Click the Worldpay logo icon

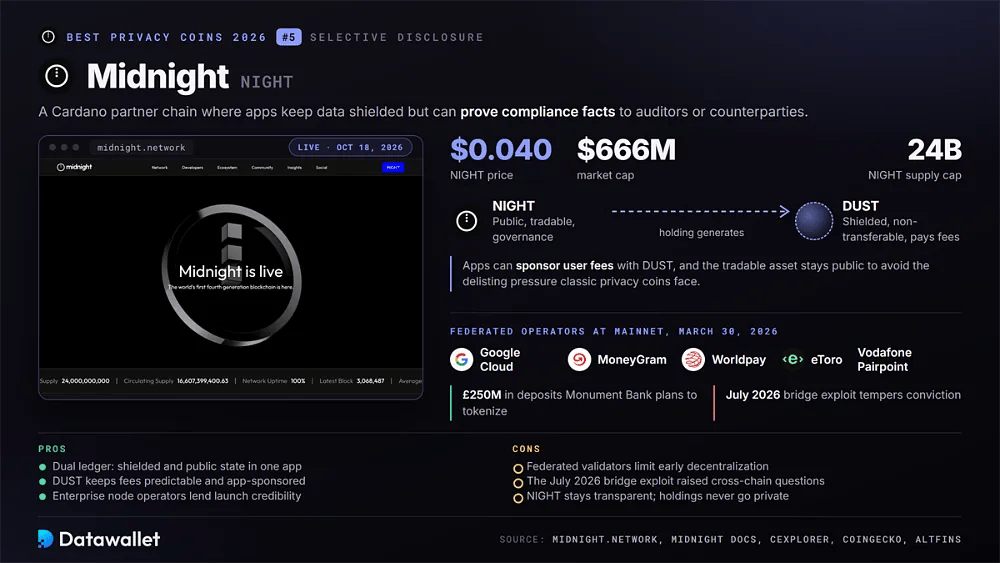pyautogui.click(x=693, y=360)
